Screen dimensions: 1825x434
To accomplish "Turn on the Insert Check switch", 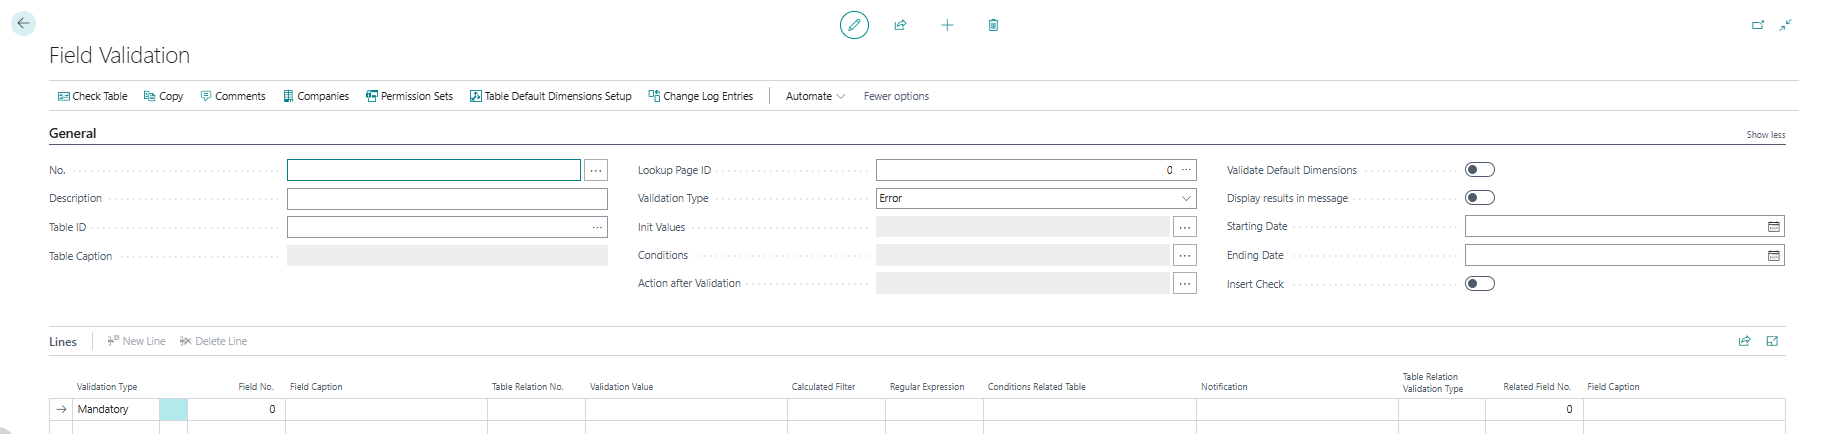I will click(1479, 284).
